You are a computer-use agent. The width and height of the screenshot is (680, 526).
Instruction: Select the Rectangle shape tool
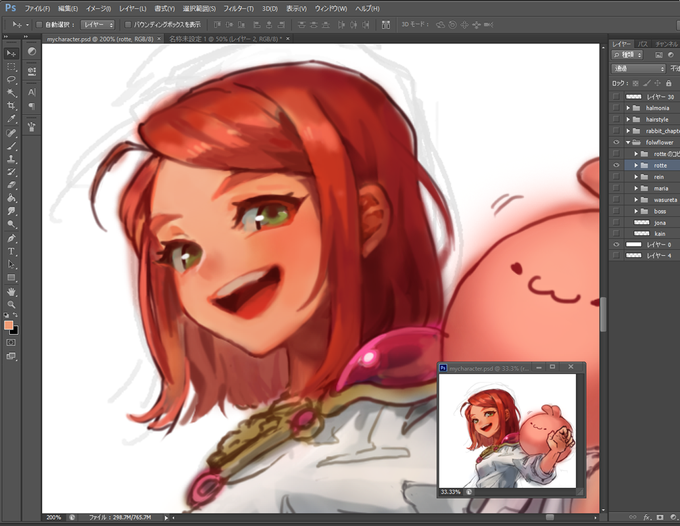(x=11, y=278)
